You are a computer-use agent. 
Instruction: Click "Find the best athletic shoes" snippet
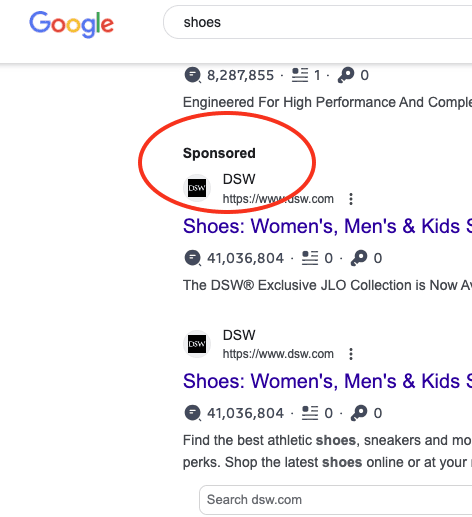pos(327,451)
